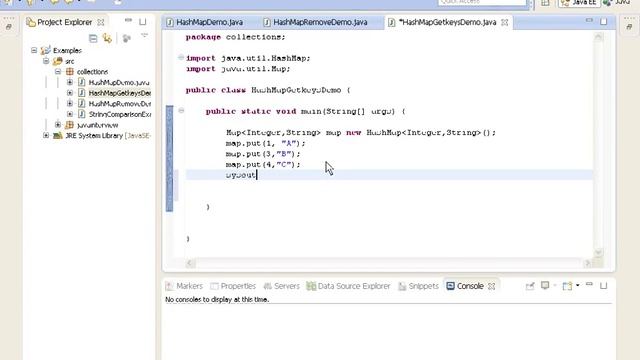The width and height of the screenshot is (640, 360).
Task: Select the Examples project
Action: pos(67,51)
